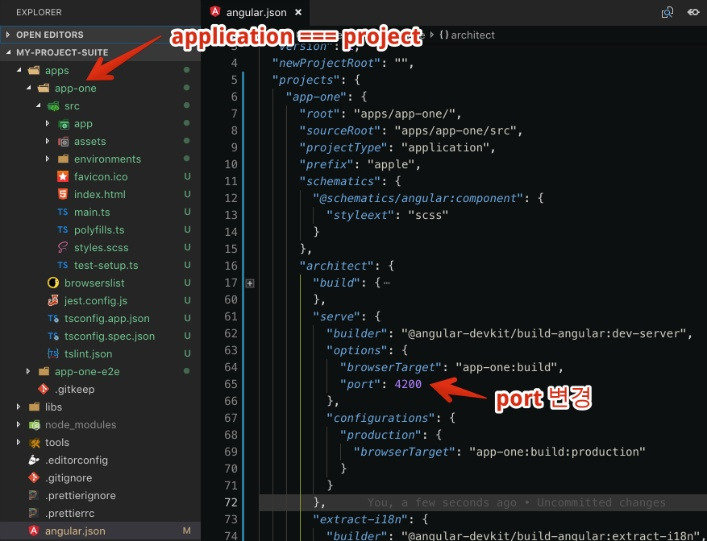Click the Angular logo on the editor tab

tap(216, 12)
